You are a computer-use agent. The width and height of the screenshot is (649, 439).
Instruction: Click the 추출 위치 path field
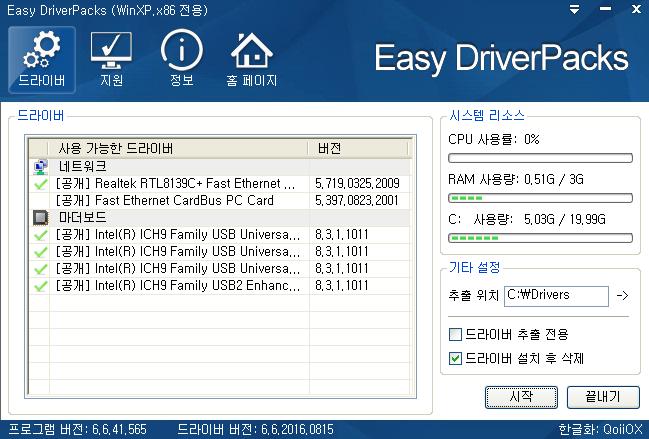[x=556, y=296]
